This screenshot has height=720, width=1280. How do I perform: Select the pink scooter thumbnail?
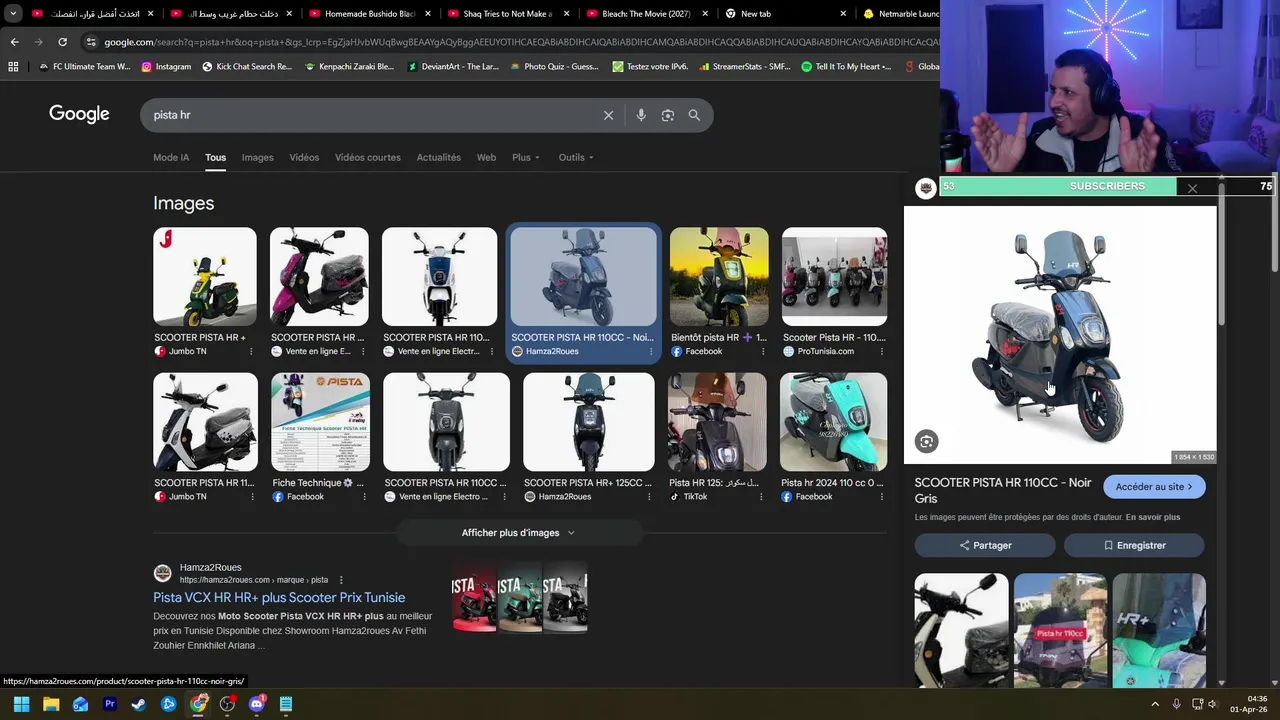[319, 277]
